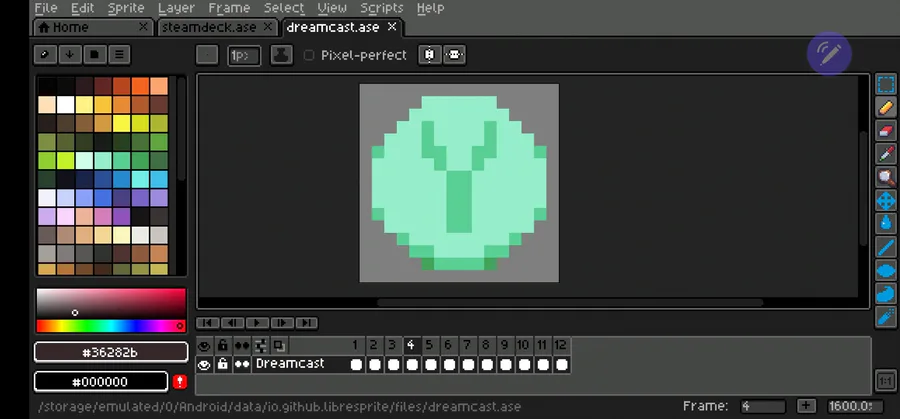Open the Edit menu
Viewport: 900px width, 419px height.
coord(83,8)
